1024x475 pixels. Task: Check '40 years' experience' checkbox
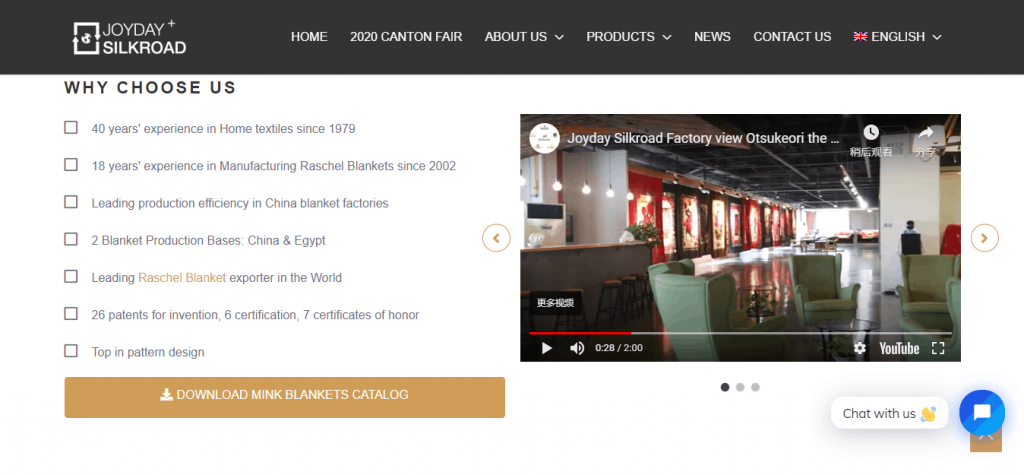click(x=71, y=127)
